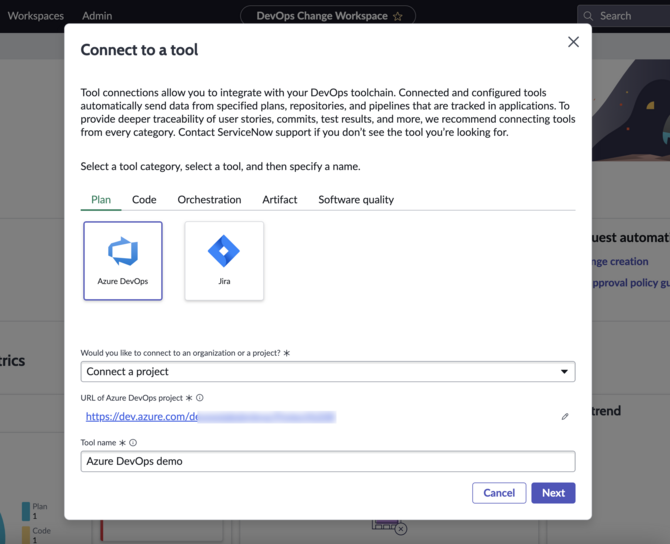Image resolution: width=670 pixels, height=544 pixels.
Task: Select the Azure DevOps tool card
Action: (x=123, y=261)
